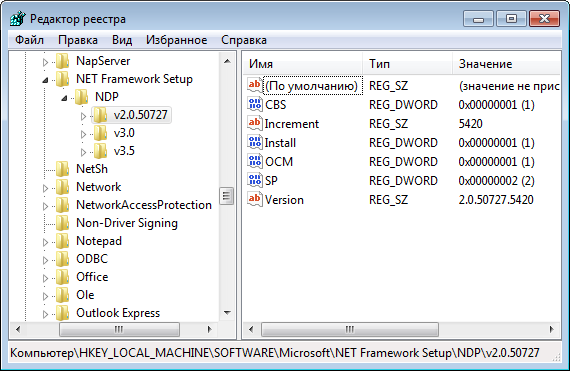Open the Избранное menu
This screenshot has width=570, height=371.
pos(176,40)
